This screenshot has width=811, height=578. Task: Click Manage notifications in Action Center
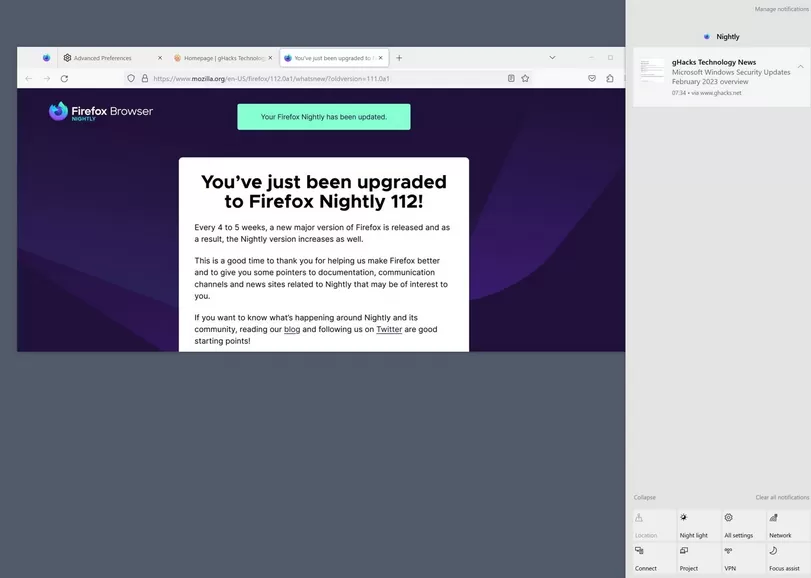point(781,9)
